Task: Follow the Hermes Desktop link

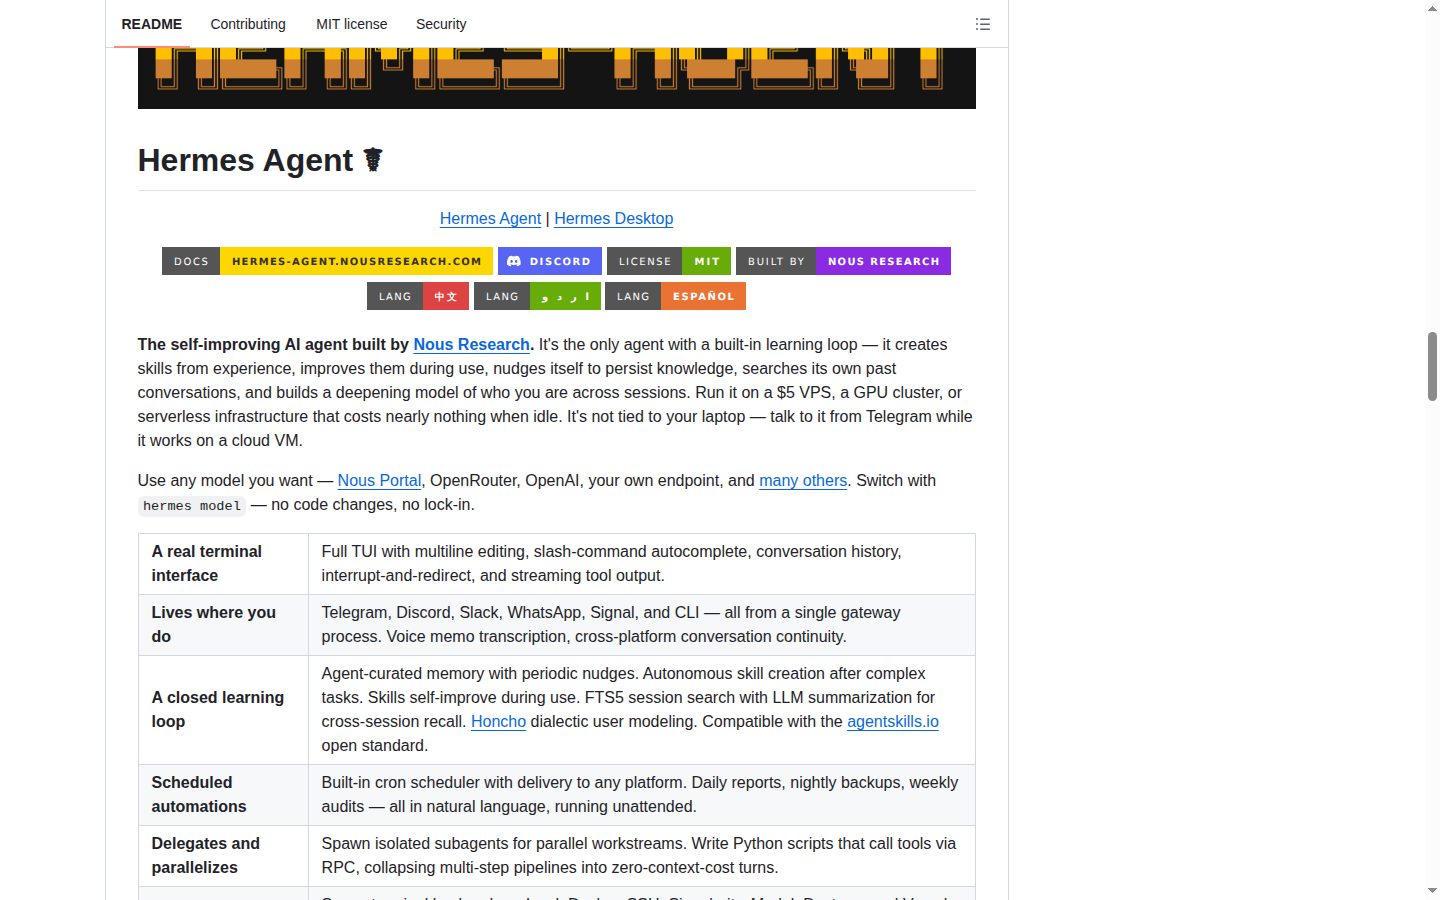Action: click(614, 218)
